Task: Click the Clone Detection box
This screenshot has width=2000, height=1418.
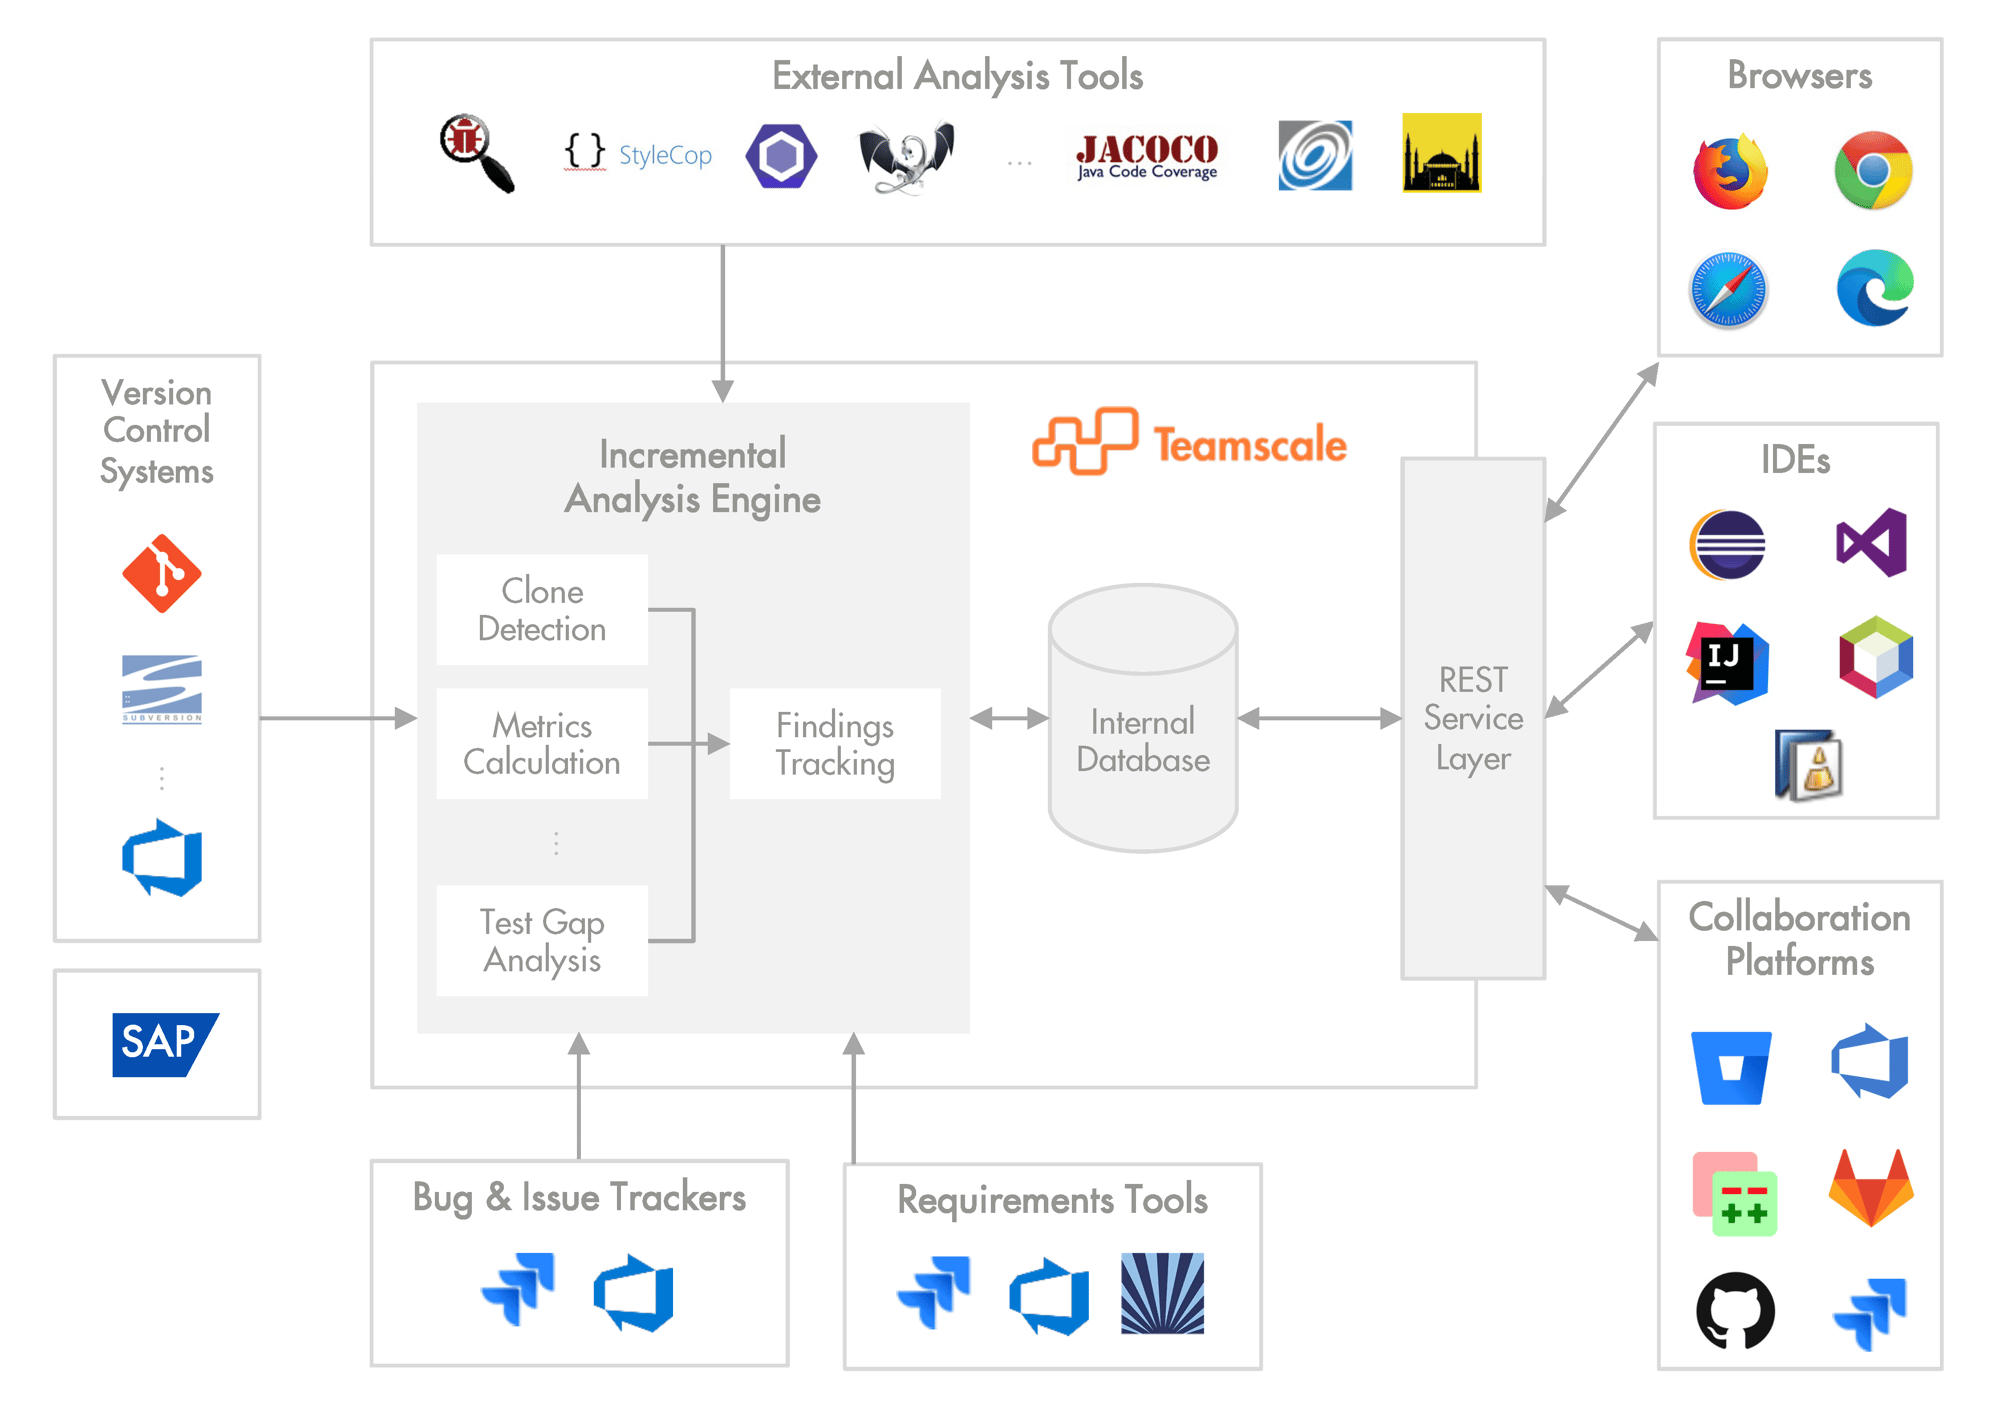Action: (542, 610)
